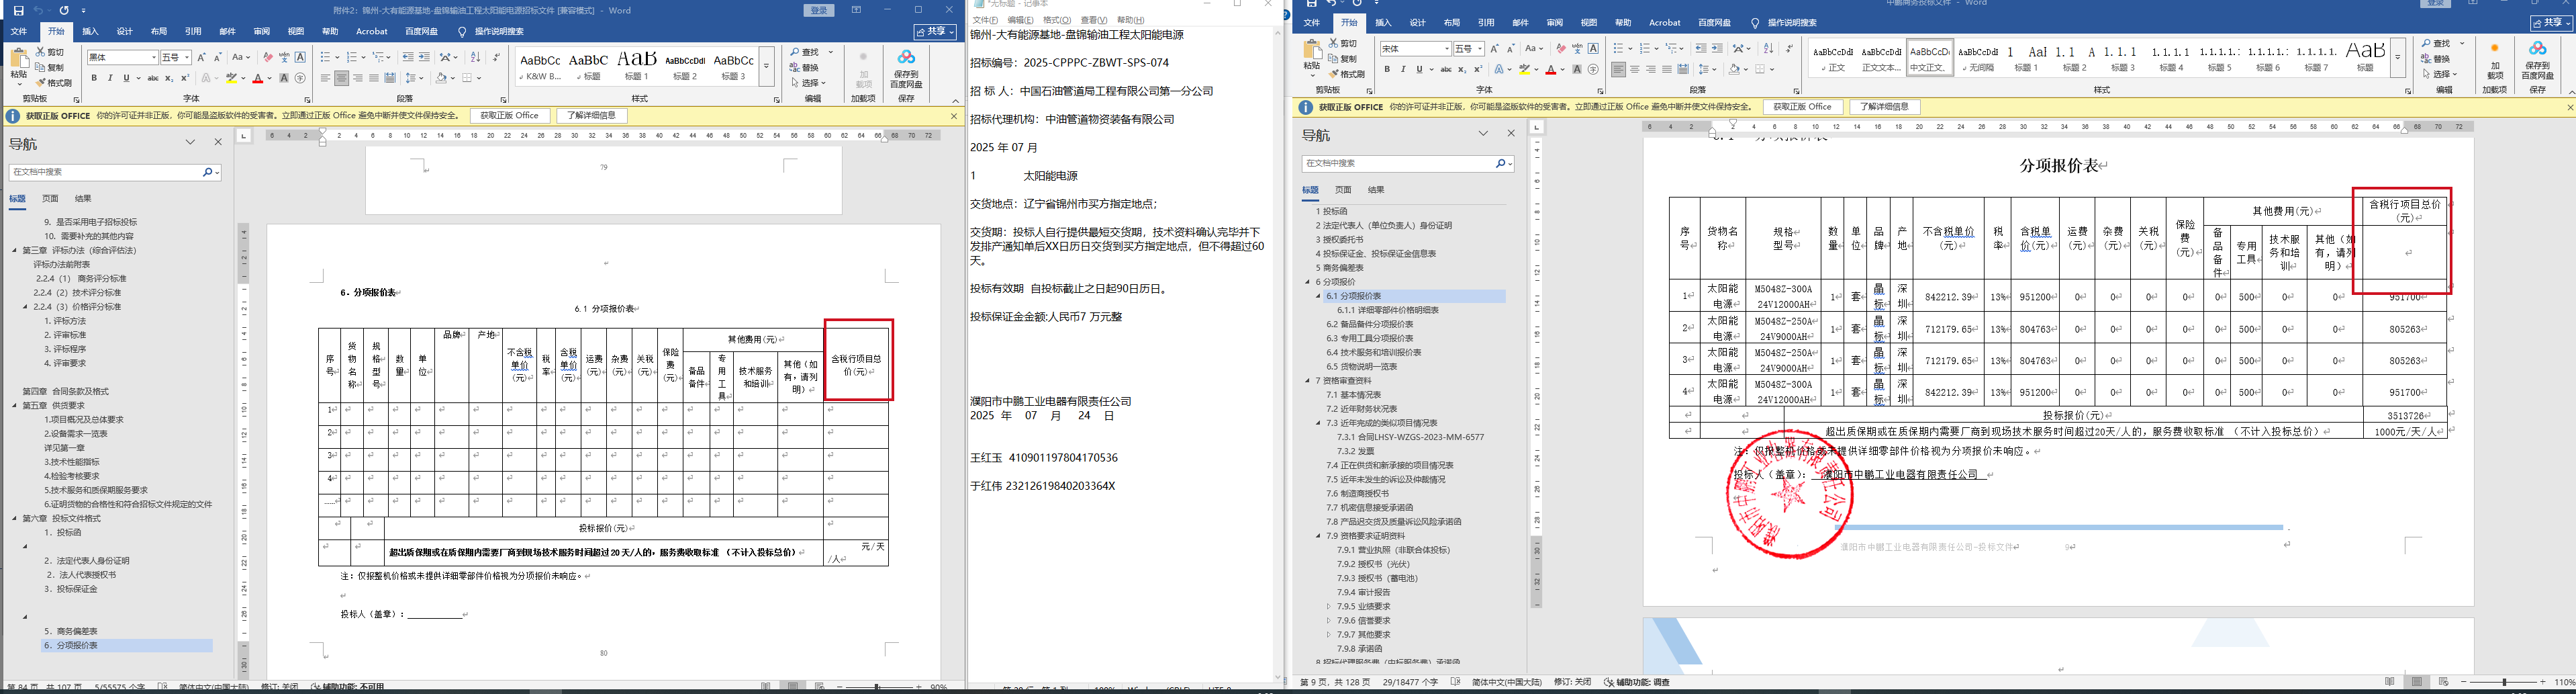The height and width of the screenshot is (694, 2576).
Task: Click 了解详细信息 in 中鹏商务投标文件 Word window
Action: (x=1885, y=107)
